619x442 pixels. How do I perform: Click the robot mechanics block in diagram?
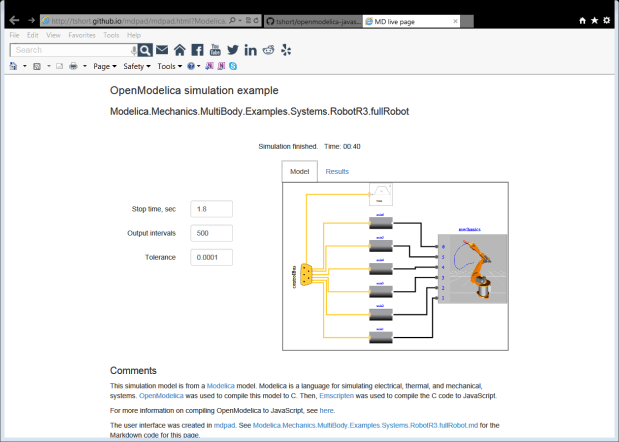pyautogui.click(x=472, y=268)
